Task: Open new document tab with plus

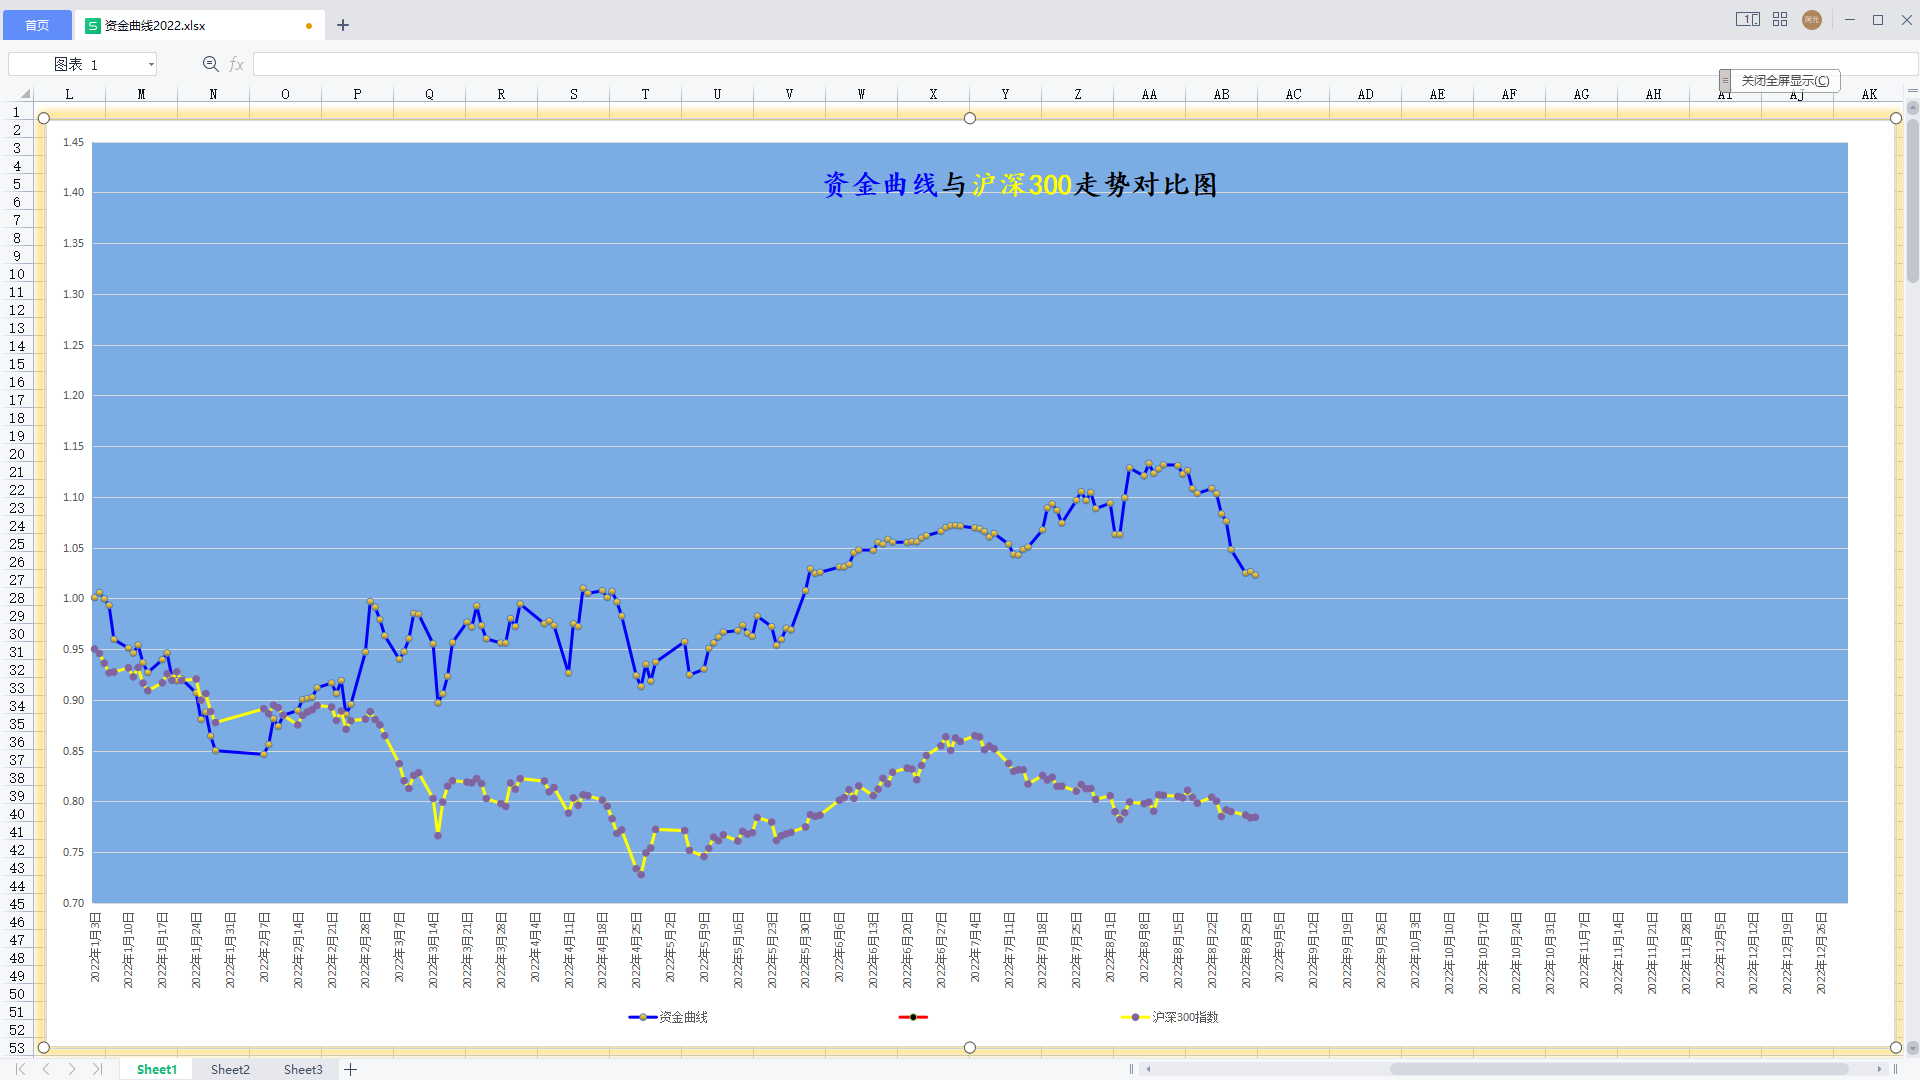Action: [x=343, y=25]
